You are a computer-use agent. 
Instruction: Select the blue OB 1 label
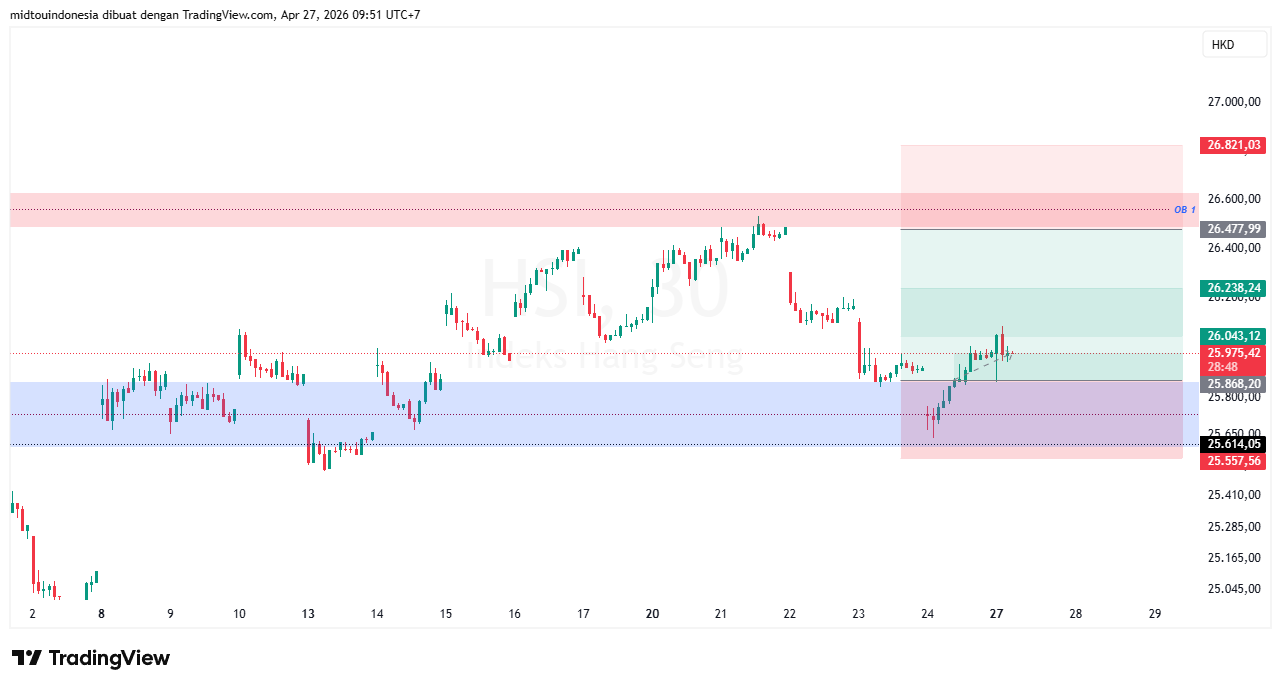click(x=1185, y=209)
